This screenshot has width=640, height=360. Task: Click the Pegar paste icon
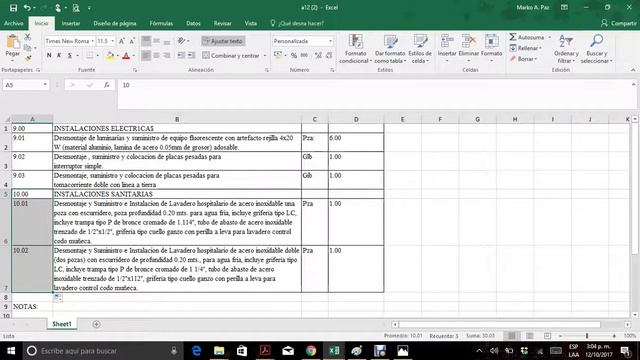pyautogui.click(x=13, y=46)
